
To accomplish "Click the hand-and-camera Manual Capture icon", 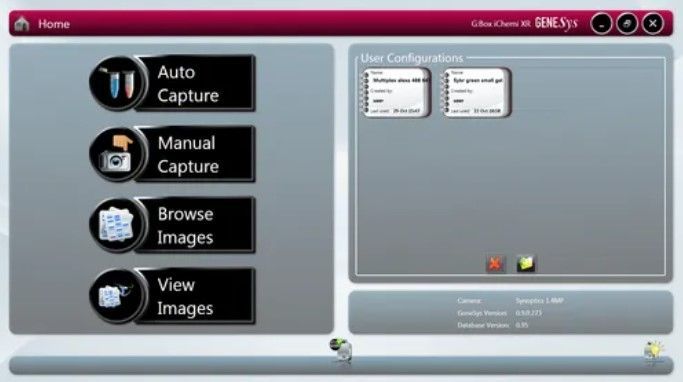I will pyautogui.click(x=117, y=154).
